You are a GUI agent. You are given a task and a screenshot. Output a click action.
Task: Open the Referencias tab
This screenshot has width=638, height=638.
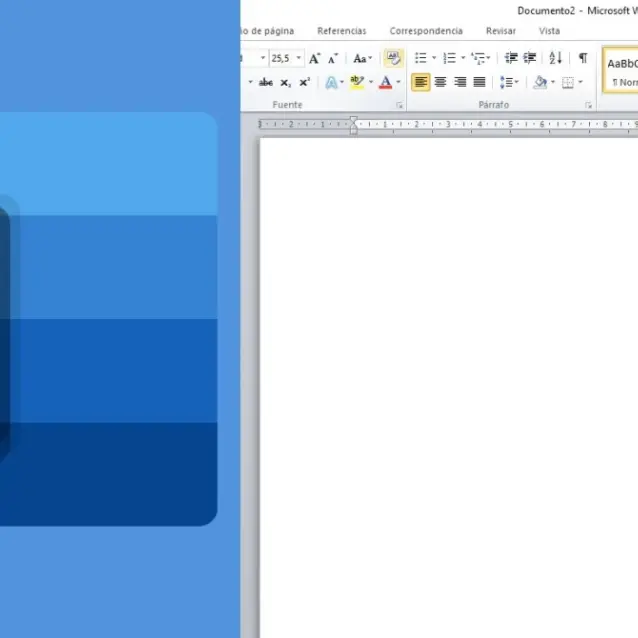(342, 31)
